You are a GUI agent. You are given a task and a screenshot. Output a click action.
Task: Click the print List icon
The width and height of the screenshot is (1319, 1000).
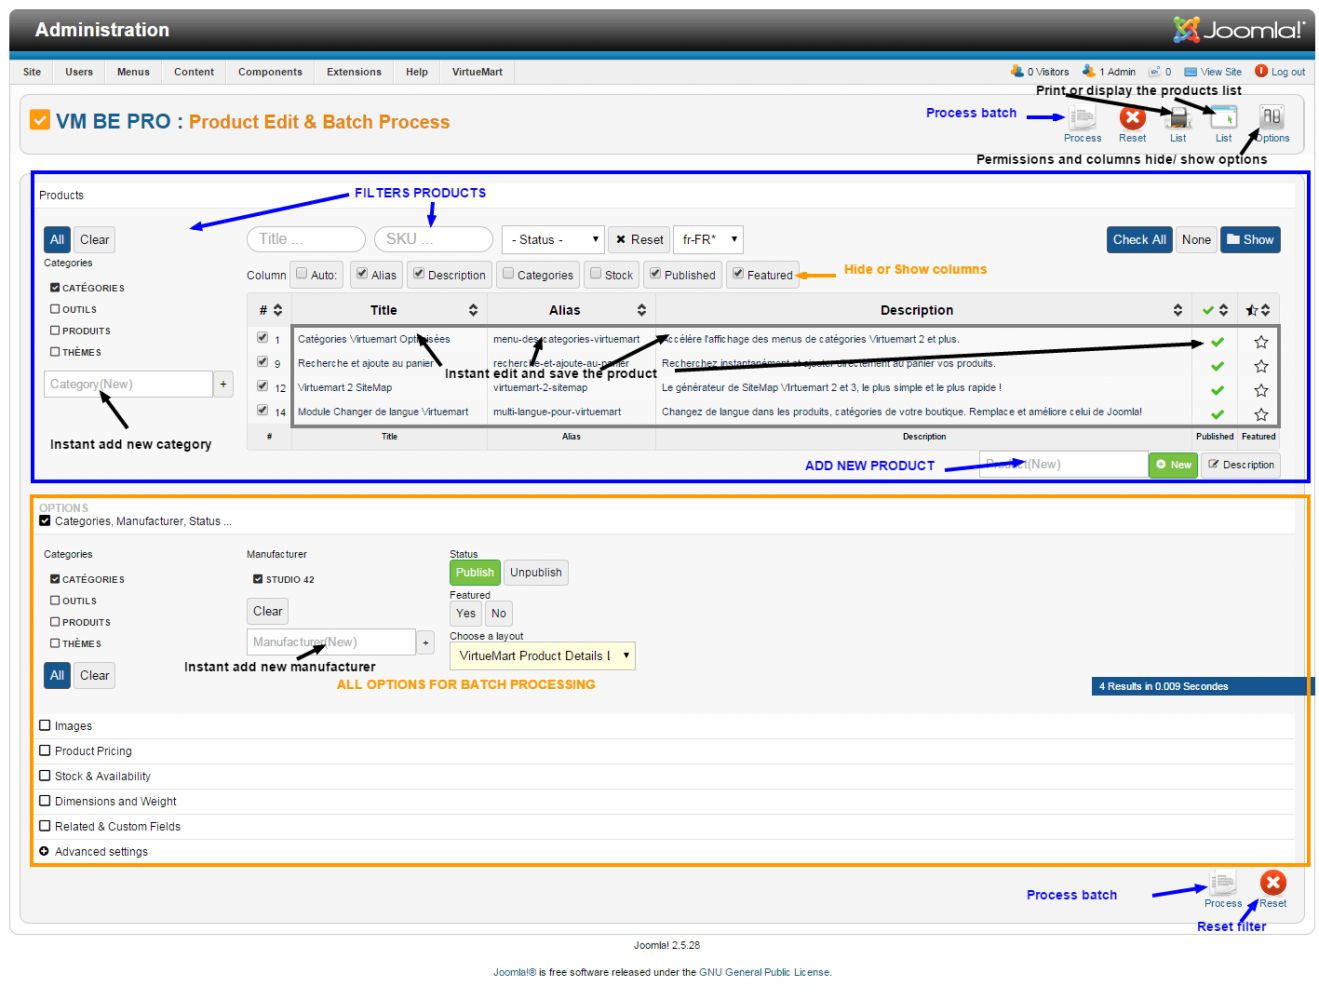click(x=1179, y=118)
